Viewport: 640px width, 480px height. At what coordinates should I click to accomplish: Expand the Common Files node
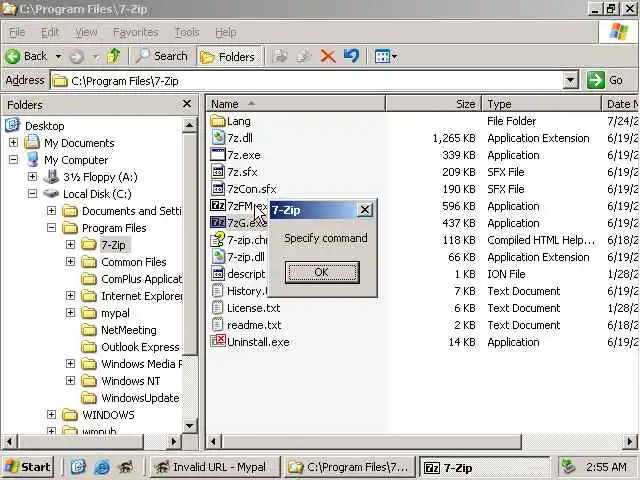click(71, 262)
